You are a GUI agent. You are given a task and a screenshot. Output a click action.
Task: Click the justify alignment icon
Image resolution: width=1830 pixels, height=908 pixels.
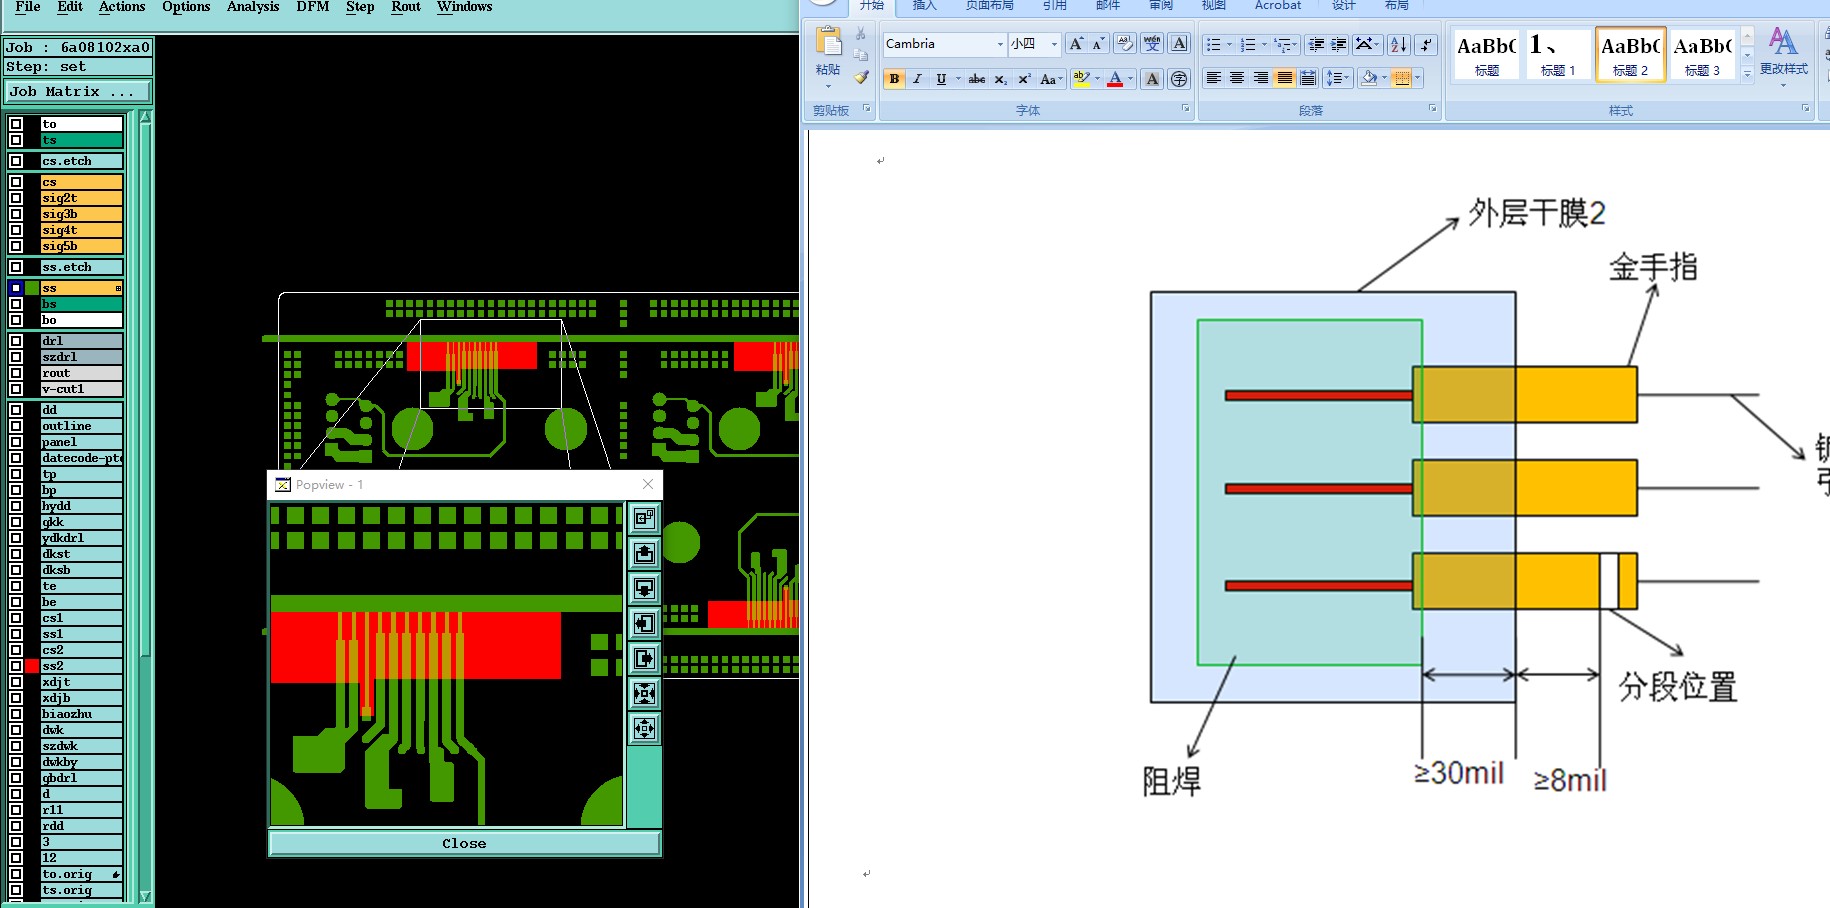coord(1284,78)
